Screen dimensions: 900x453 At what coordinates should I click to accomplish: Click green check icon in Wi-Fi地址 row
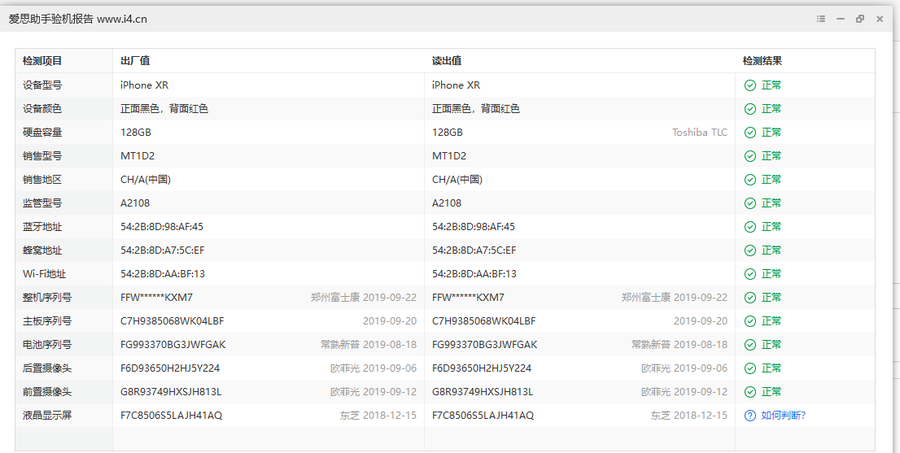pyautogui.click(x=750, y=274)
